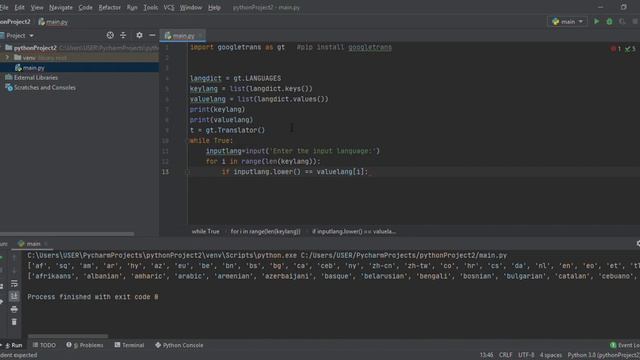Click the UTF-8 encoding in status bar

[526, 355]
